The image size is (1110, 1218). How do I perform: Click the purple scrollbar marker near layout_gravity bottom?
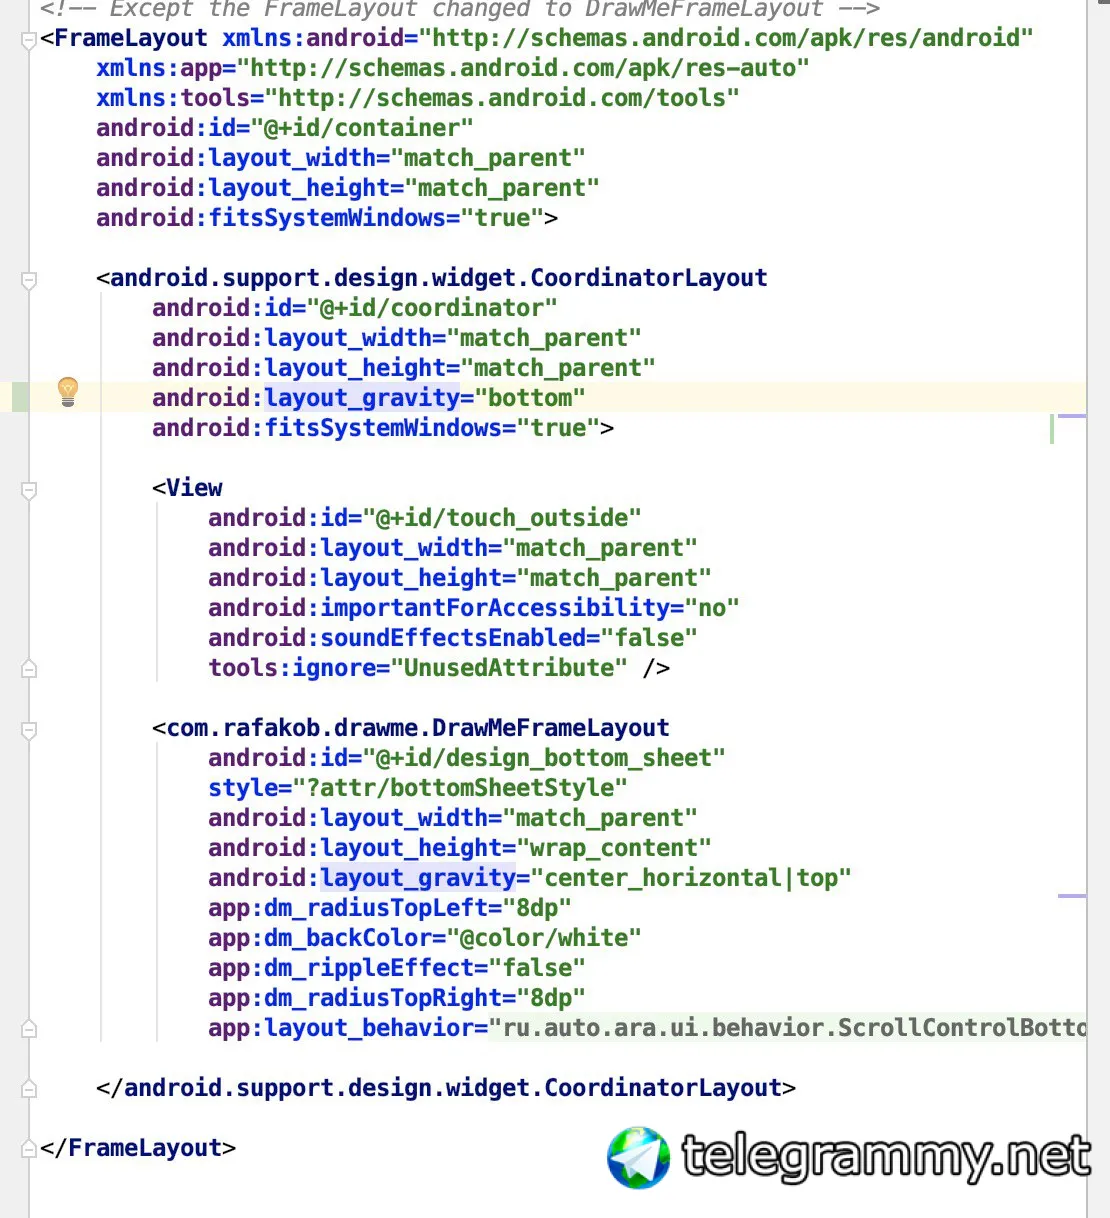pyautogui.click(x=1072, y=415)
